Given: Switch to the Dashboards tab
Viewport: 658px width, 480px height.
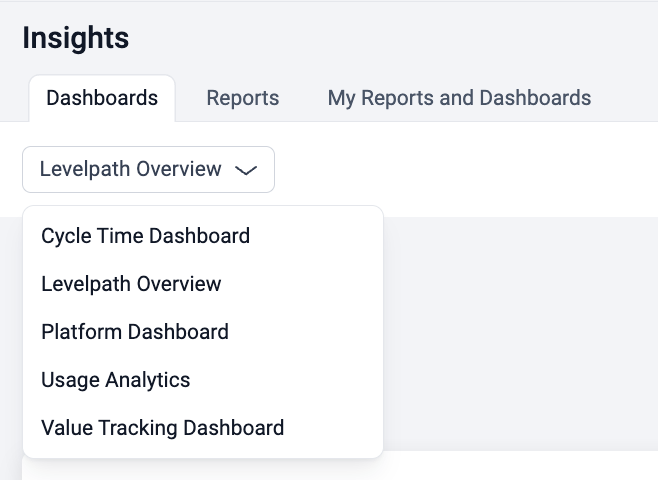Looking at the screenshot, I should pyautogui.click(x=102, y=98).
